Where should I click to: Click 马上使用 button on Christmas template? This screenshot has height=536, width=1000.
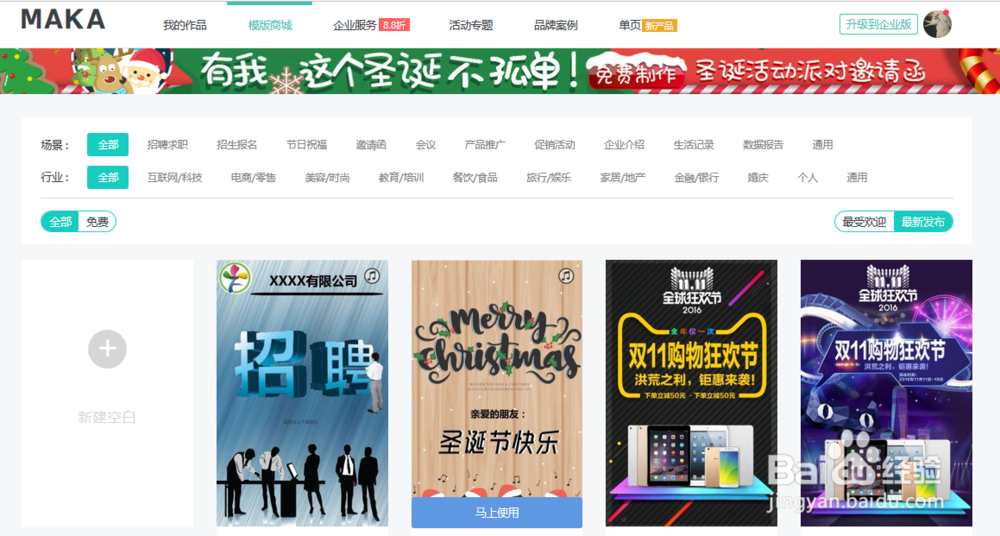(497, 512)
